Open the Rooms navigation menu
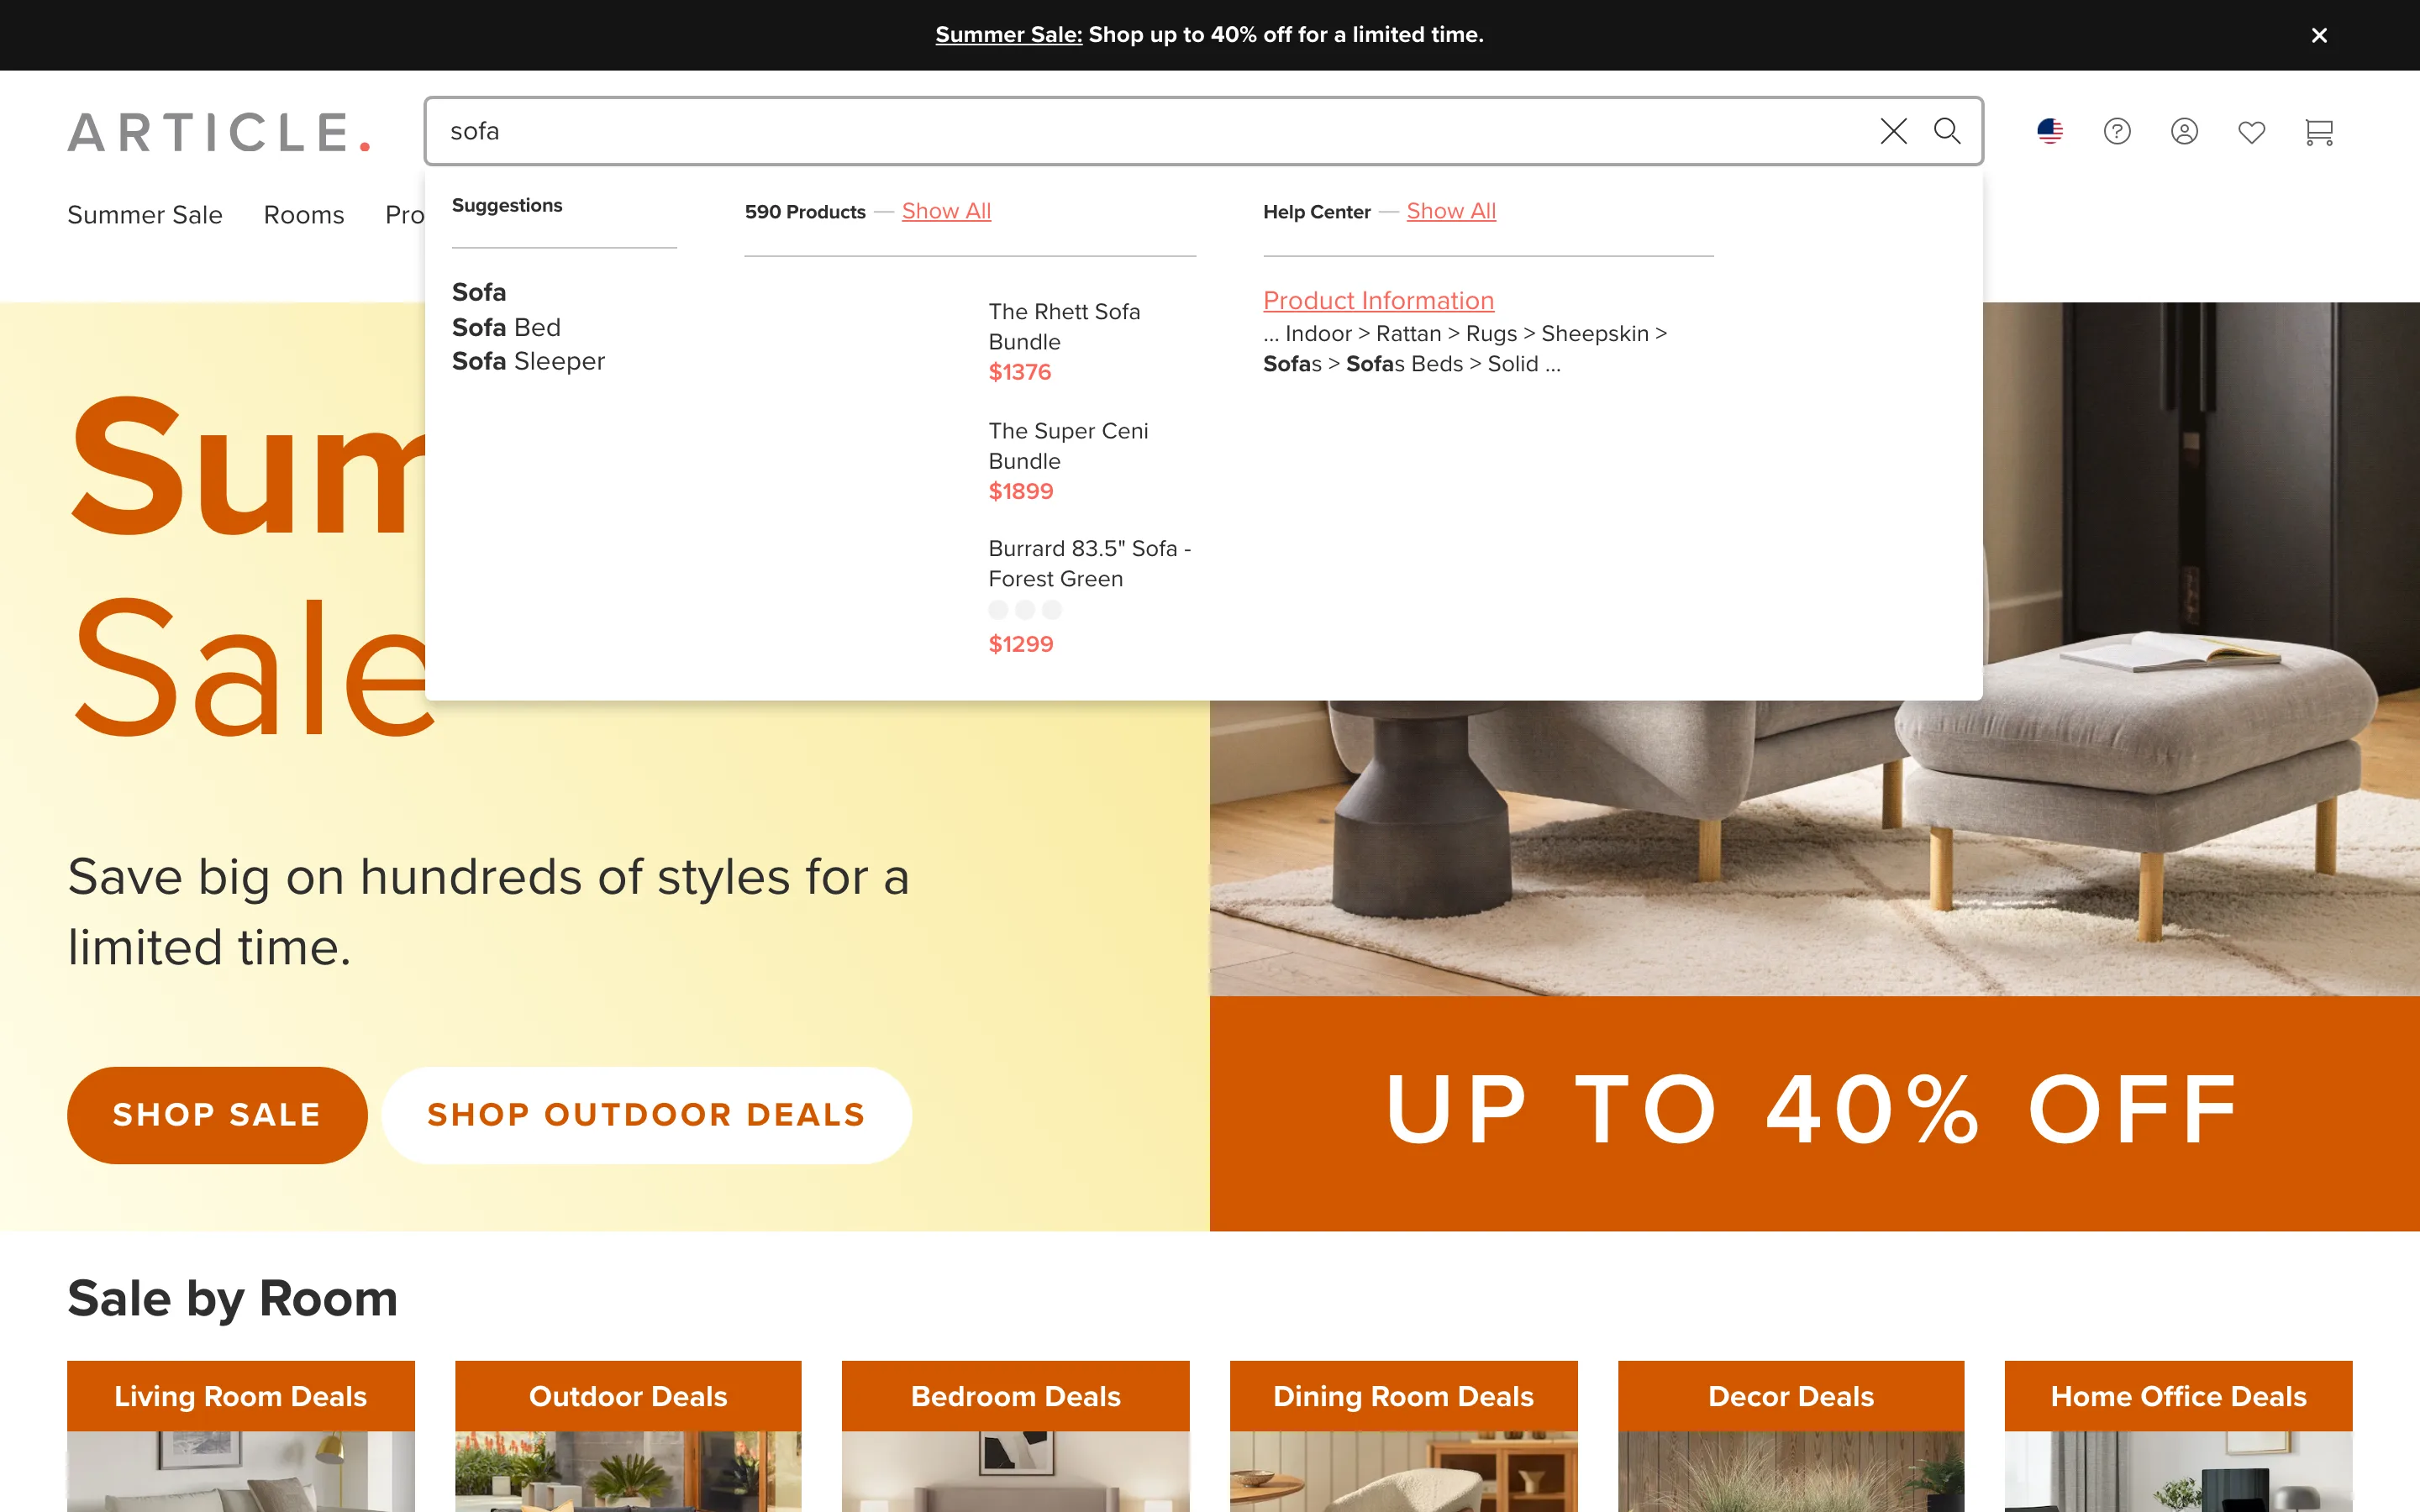The width and height of the screenshot is (2420, 1512). (304, 215)
